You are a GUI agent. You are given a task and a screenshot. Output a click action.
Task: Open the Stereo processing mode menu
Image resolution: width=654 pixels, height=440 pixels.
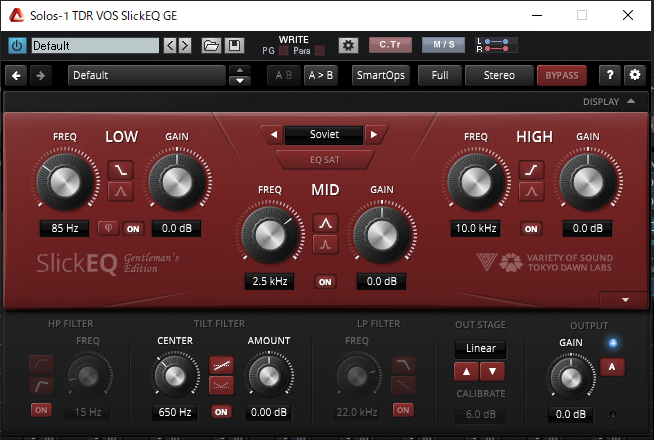(x=499, y=75)
